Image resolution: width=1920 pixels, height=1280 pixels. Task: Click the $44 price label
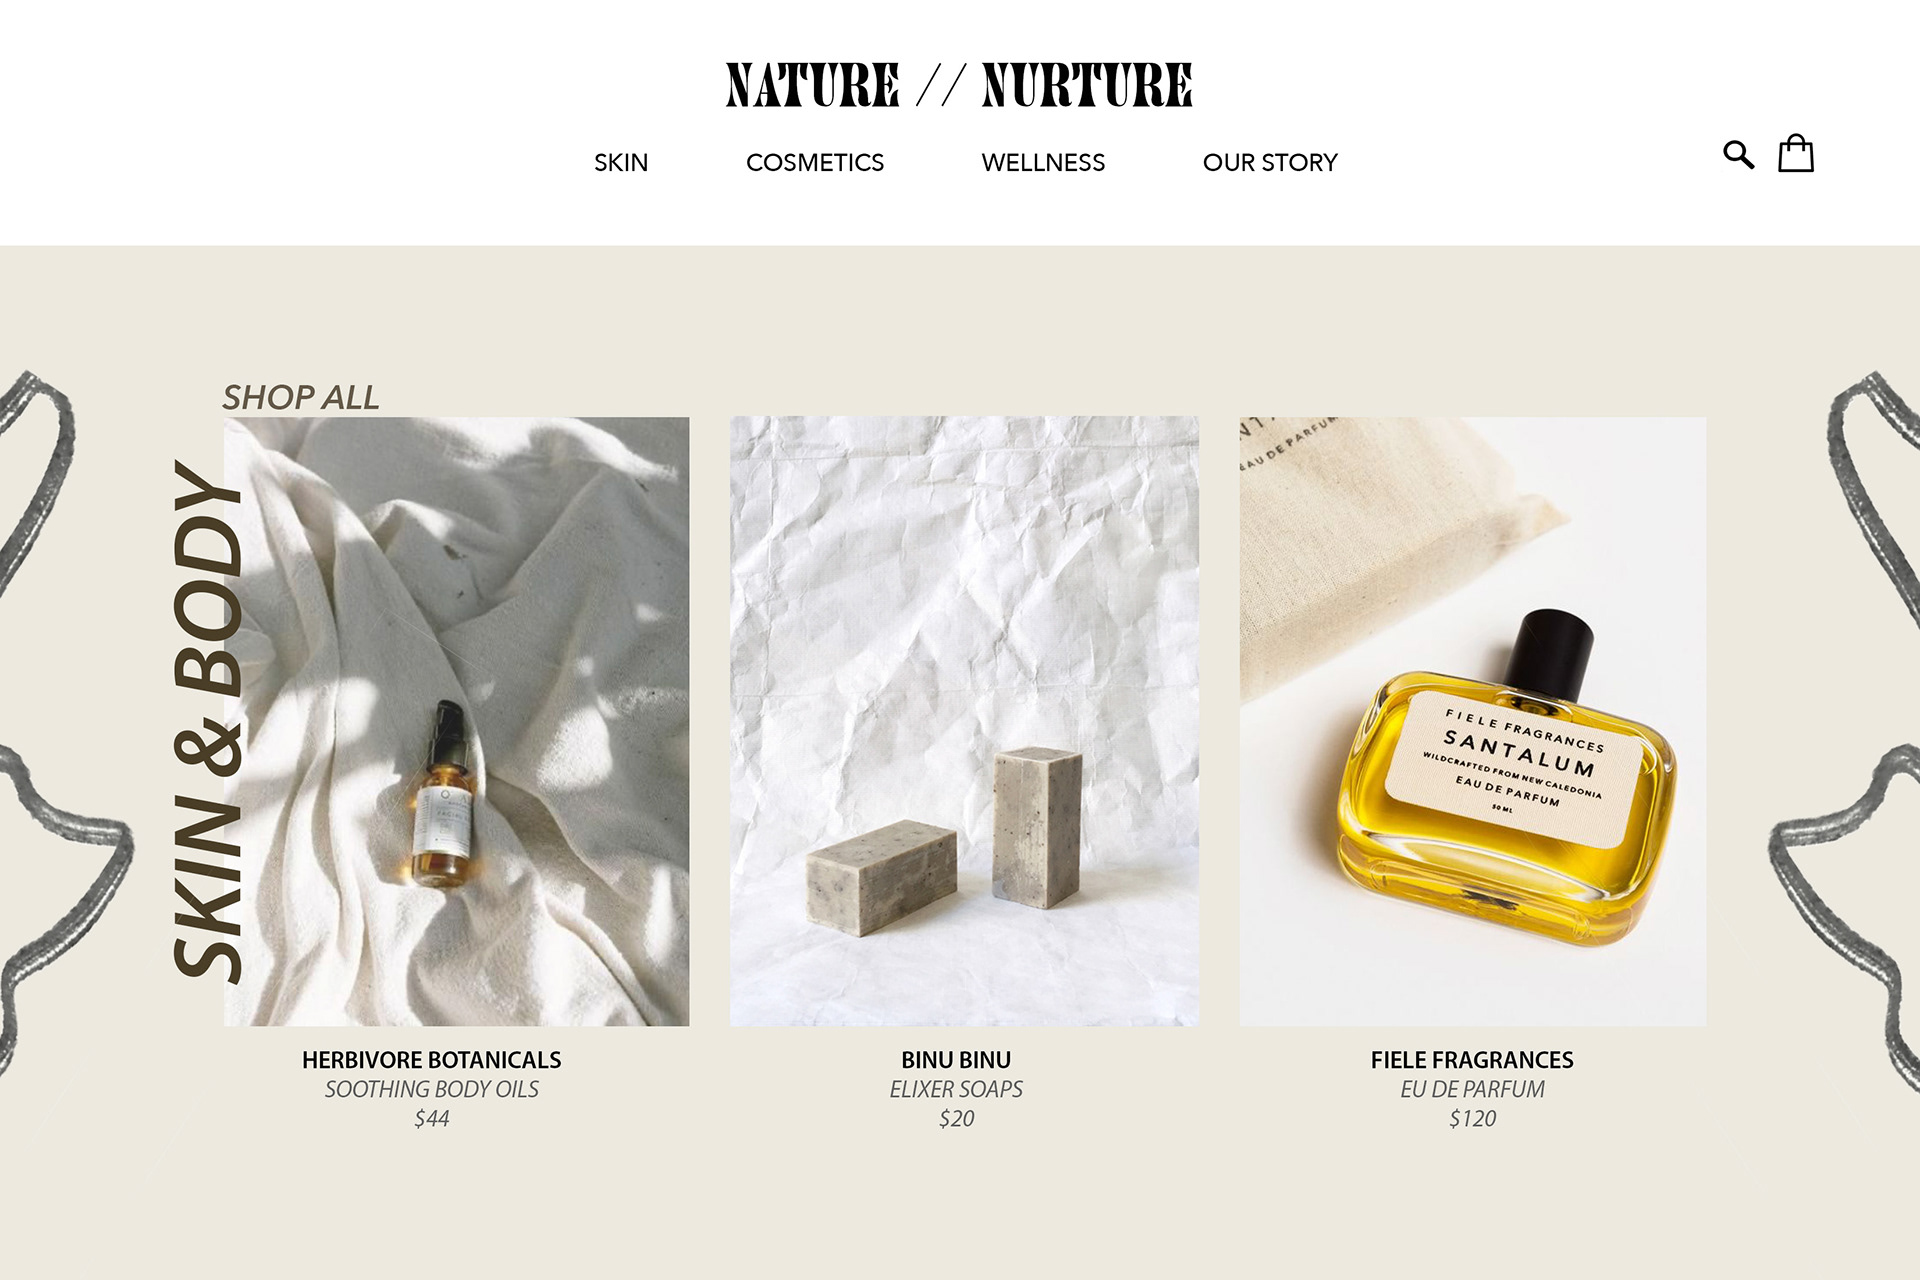(432, 1119)
